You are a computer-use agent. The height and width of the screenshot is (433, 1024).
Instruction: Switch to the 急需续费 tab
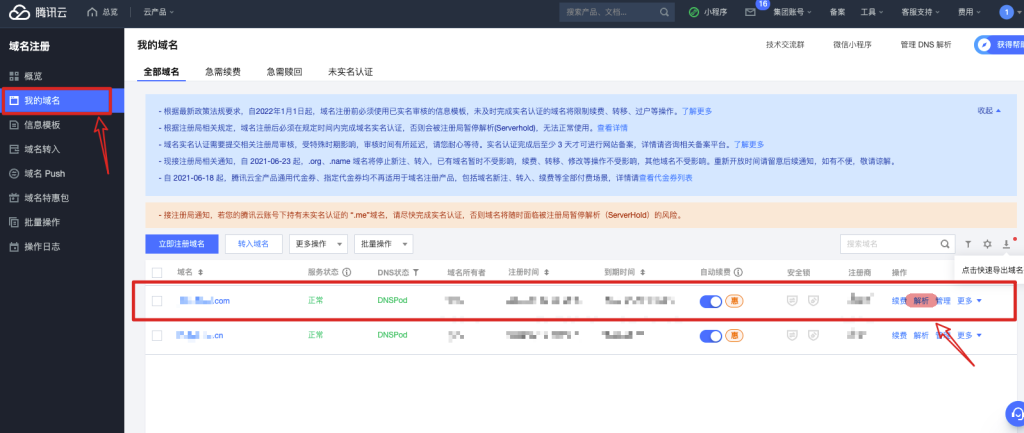tap(223, 72)
